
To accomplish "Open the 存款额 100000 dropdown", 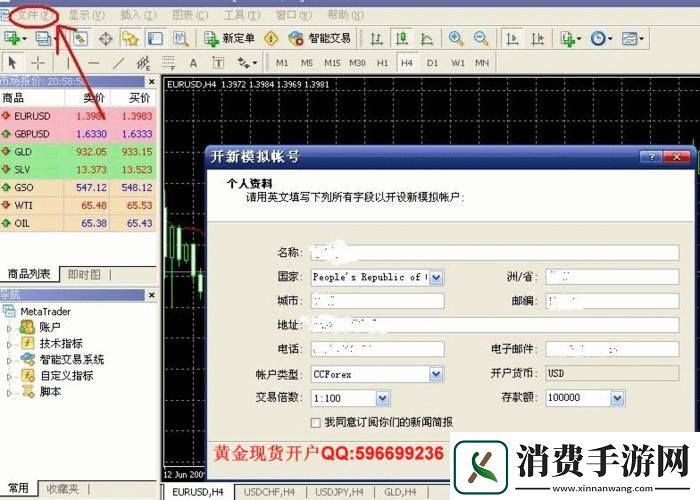I will pyautogui.click(x=617, y=398).
